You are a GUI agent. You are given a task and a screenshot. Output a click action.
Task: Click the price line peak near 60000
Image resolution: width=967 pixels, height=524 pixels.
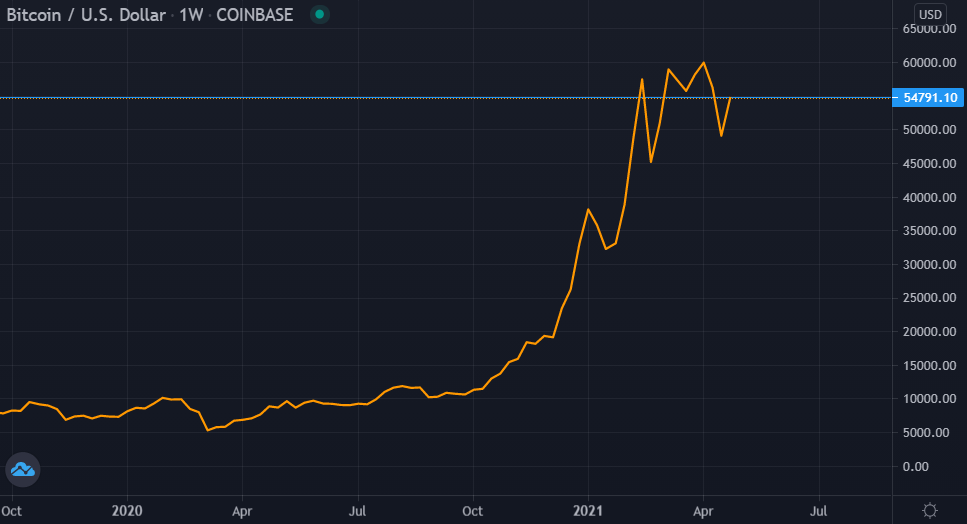point(704,63)
